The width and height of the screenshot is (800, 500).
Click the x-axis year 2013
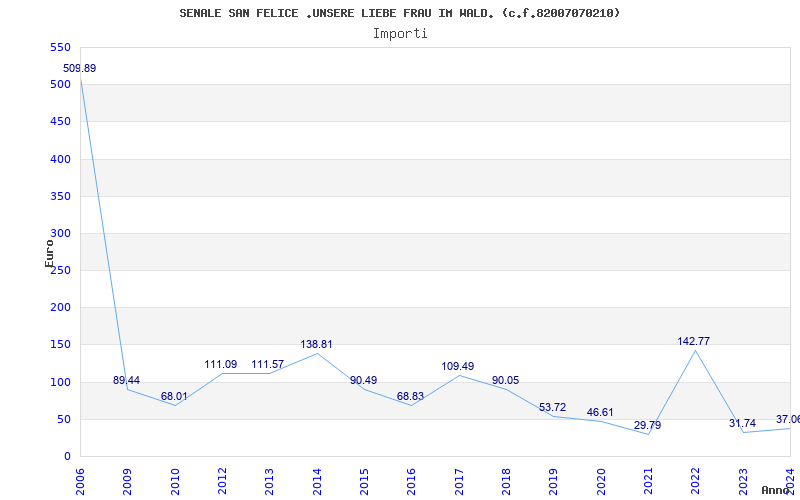(269, 481)
